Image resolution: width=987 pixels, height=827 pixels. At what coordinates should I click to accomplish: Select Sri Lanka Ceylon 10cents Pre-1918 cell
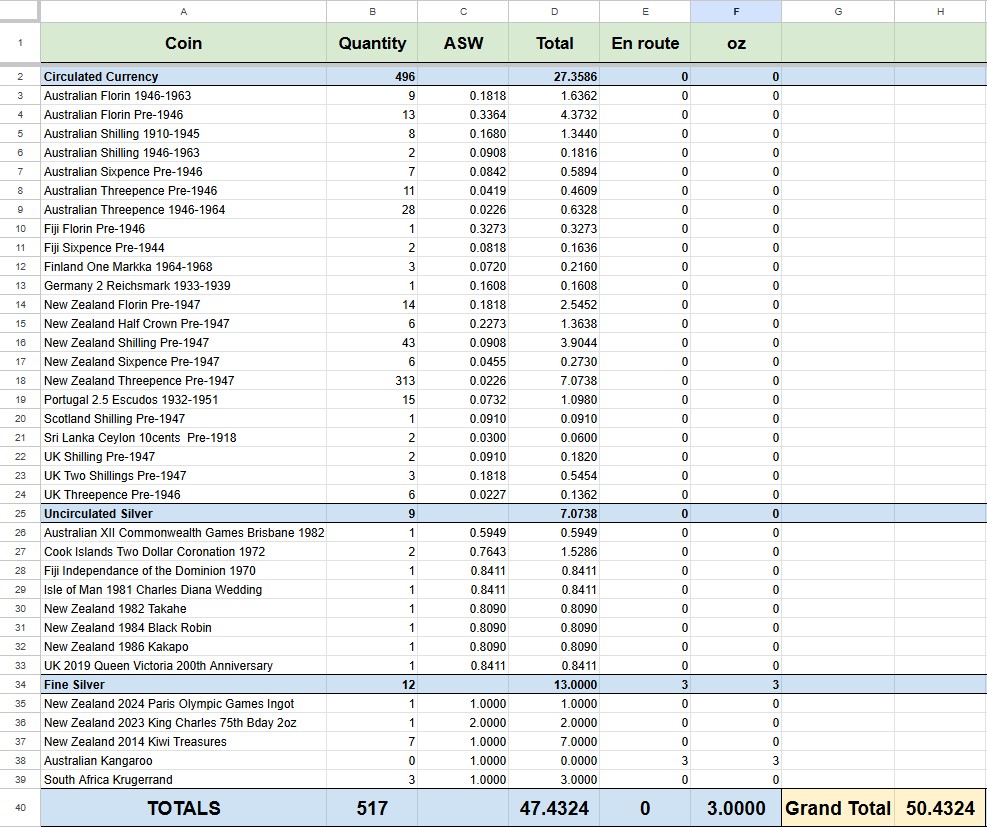click(183, 437)
